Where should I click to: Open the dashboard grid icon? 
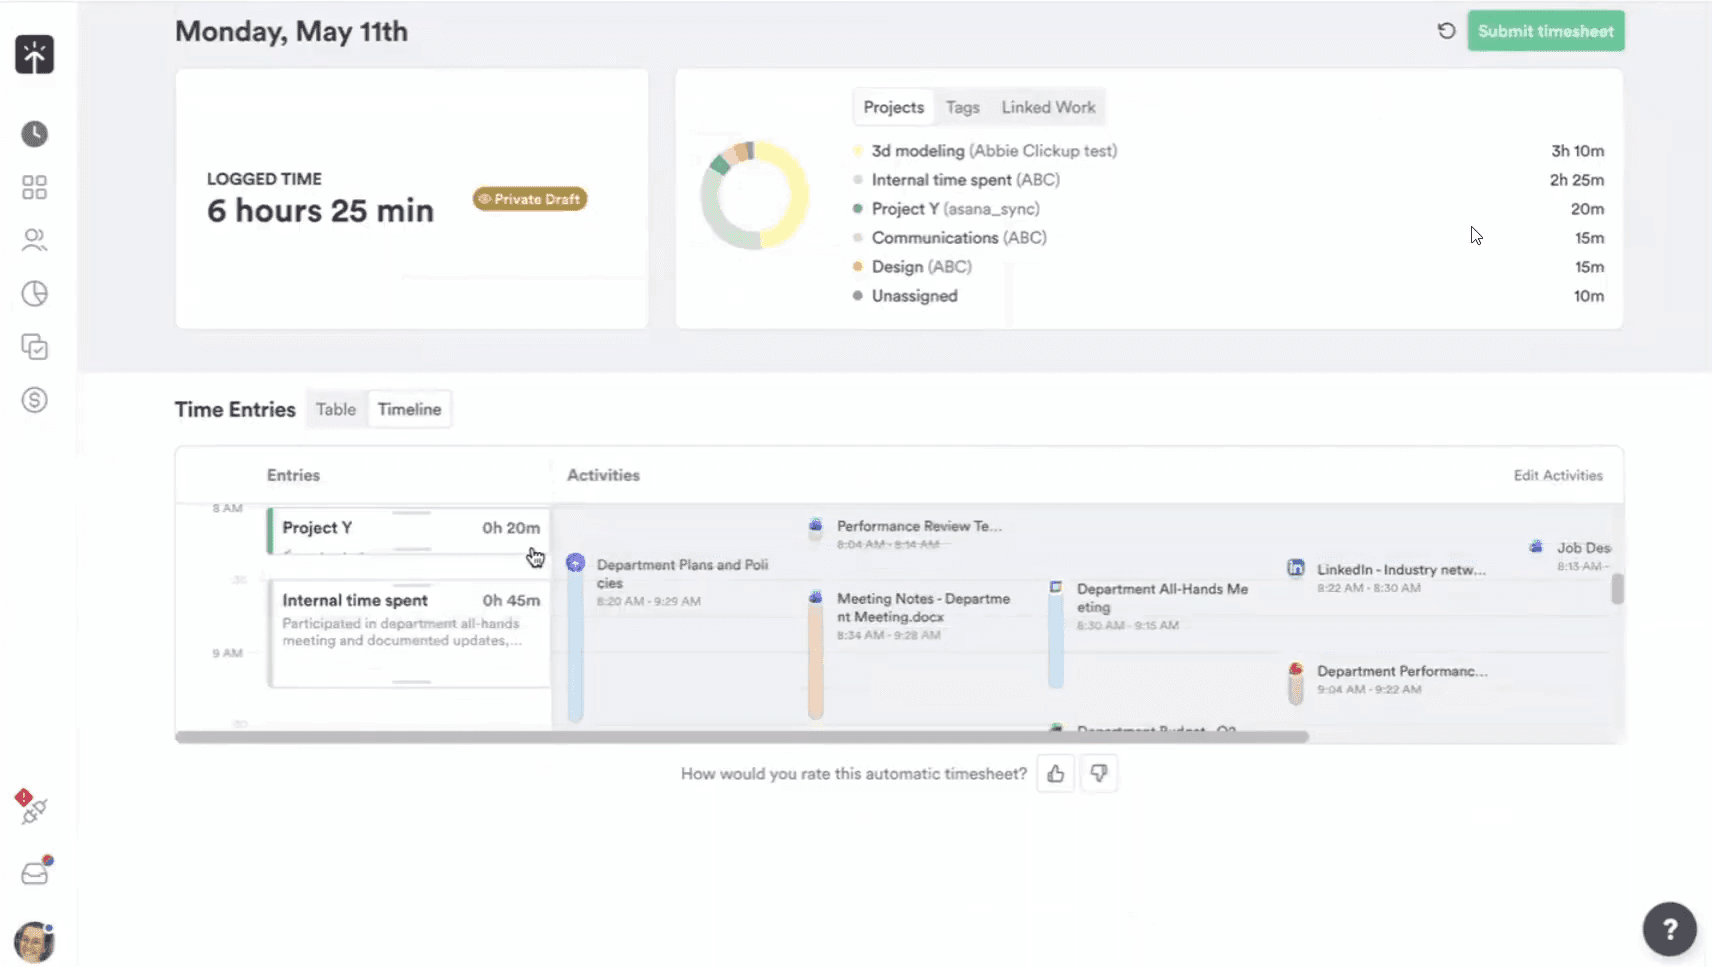click(35, 187)
